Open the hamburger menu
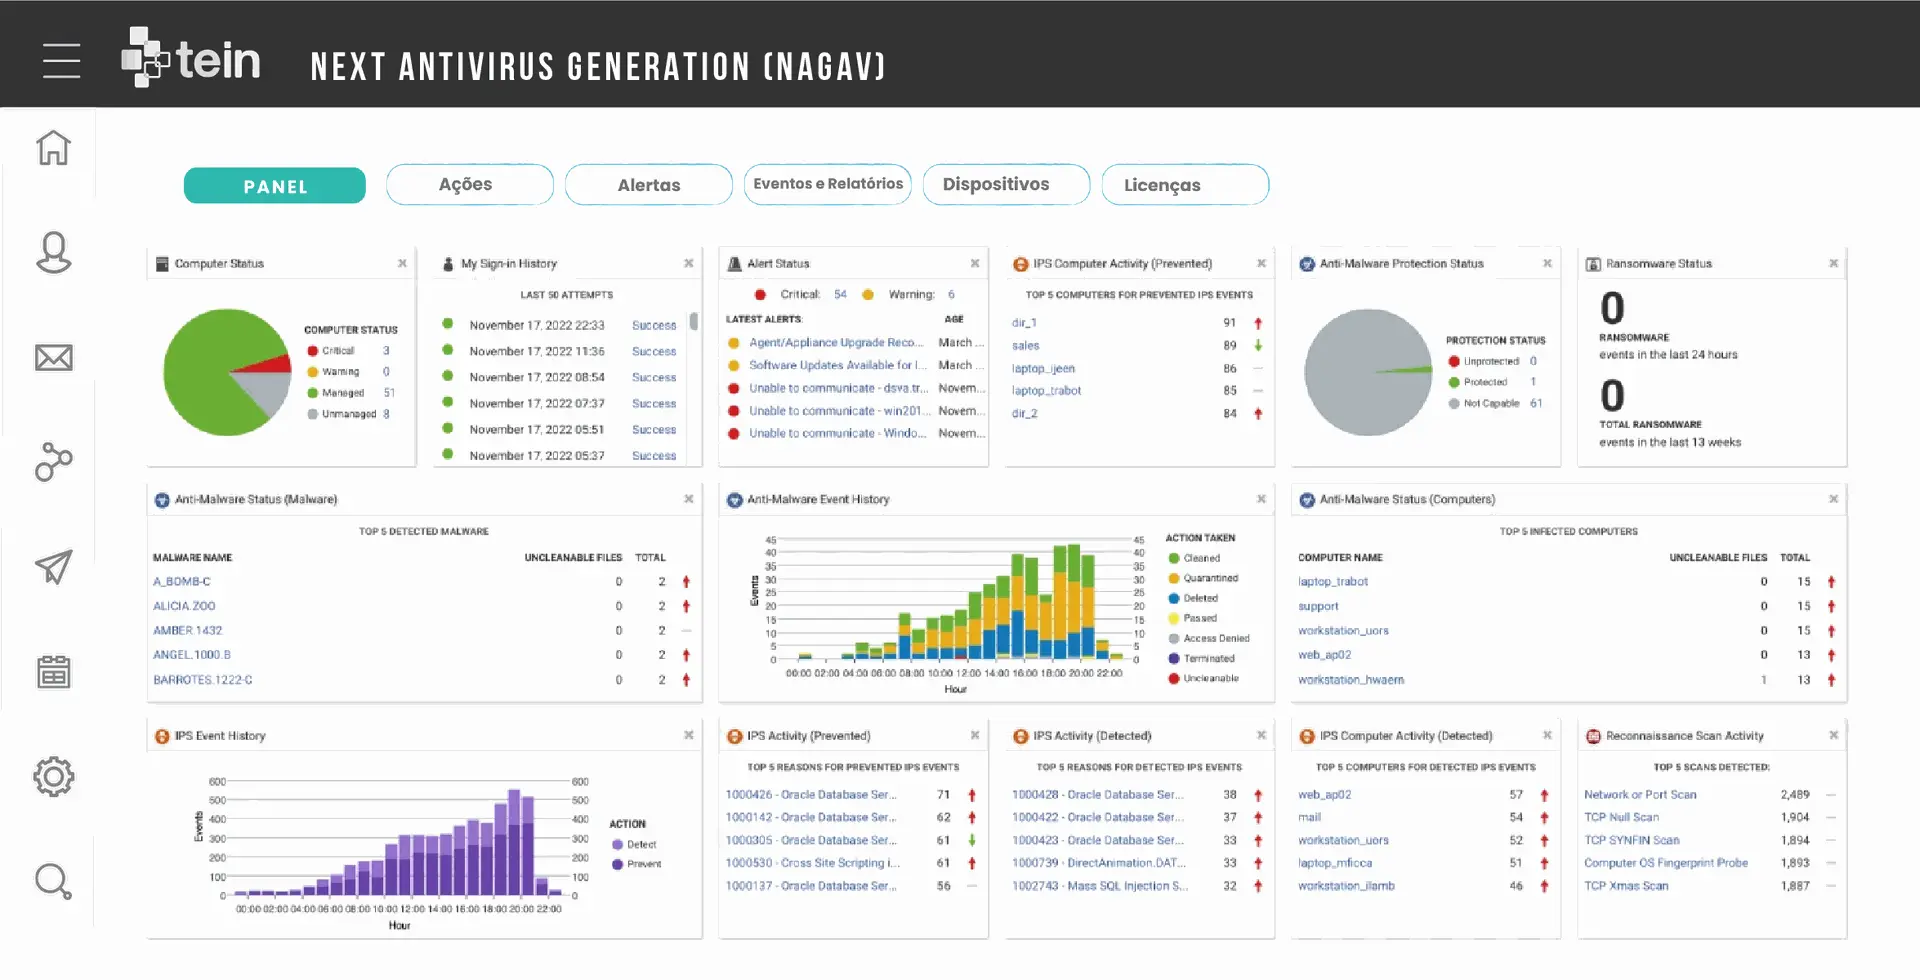The image size is (1920, 980). click(61, 61)
